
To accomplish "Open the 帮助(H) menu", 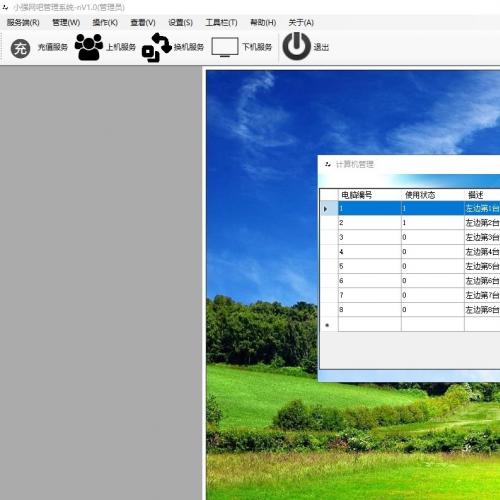I will pos(263,23).
